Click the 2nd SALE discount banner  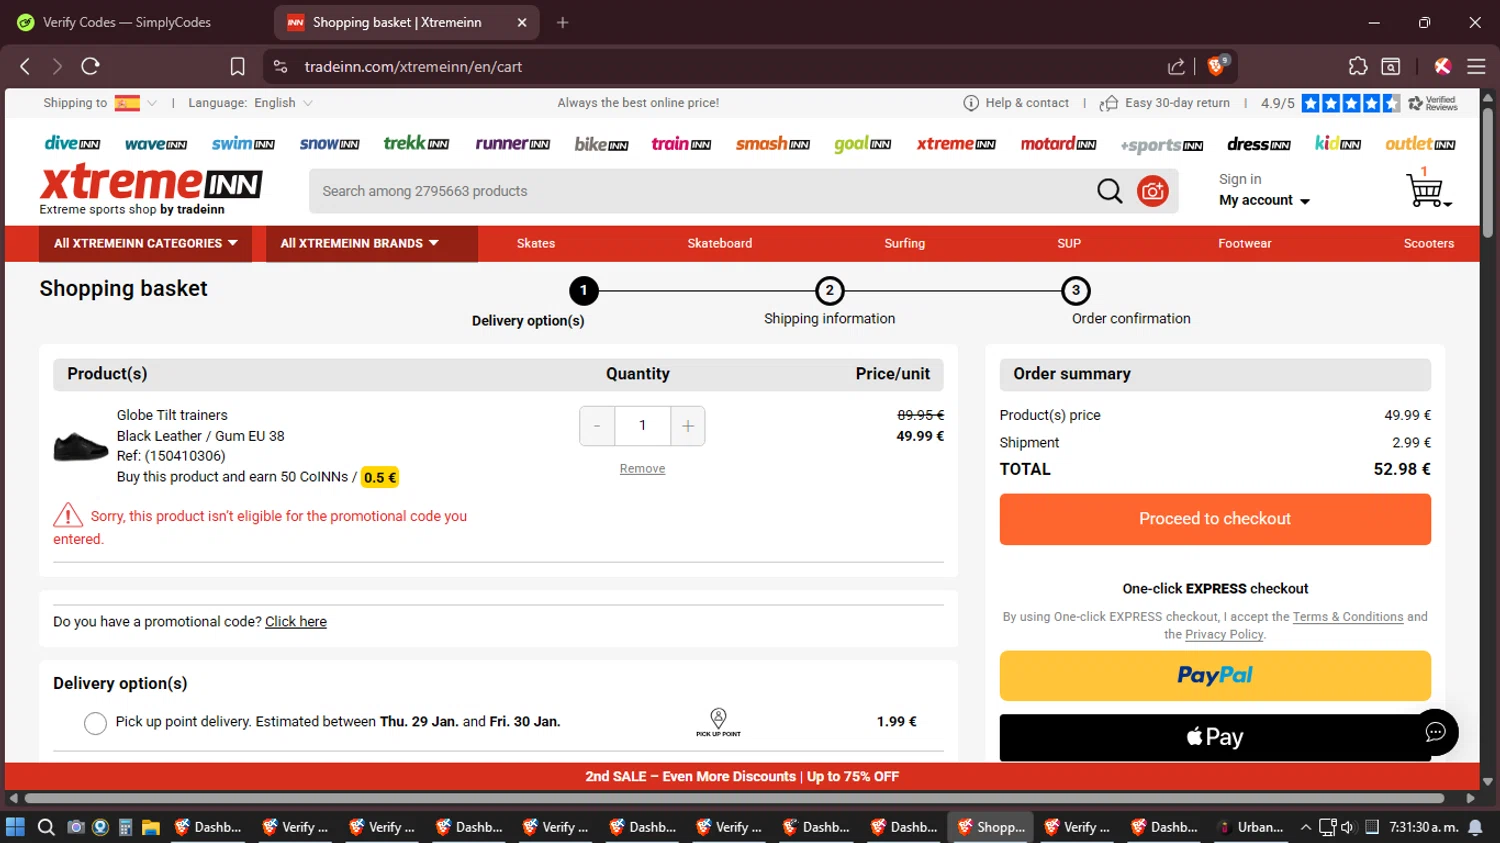coord(742,777)
